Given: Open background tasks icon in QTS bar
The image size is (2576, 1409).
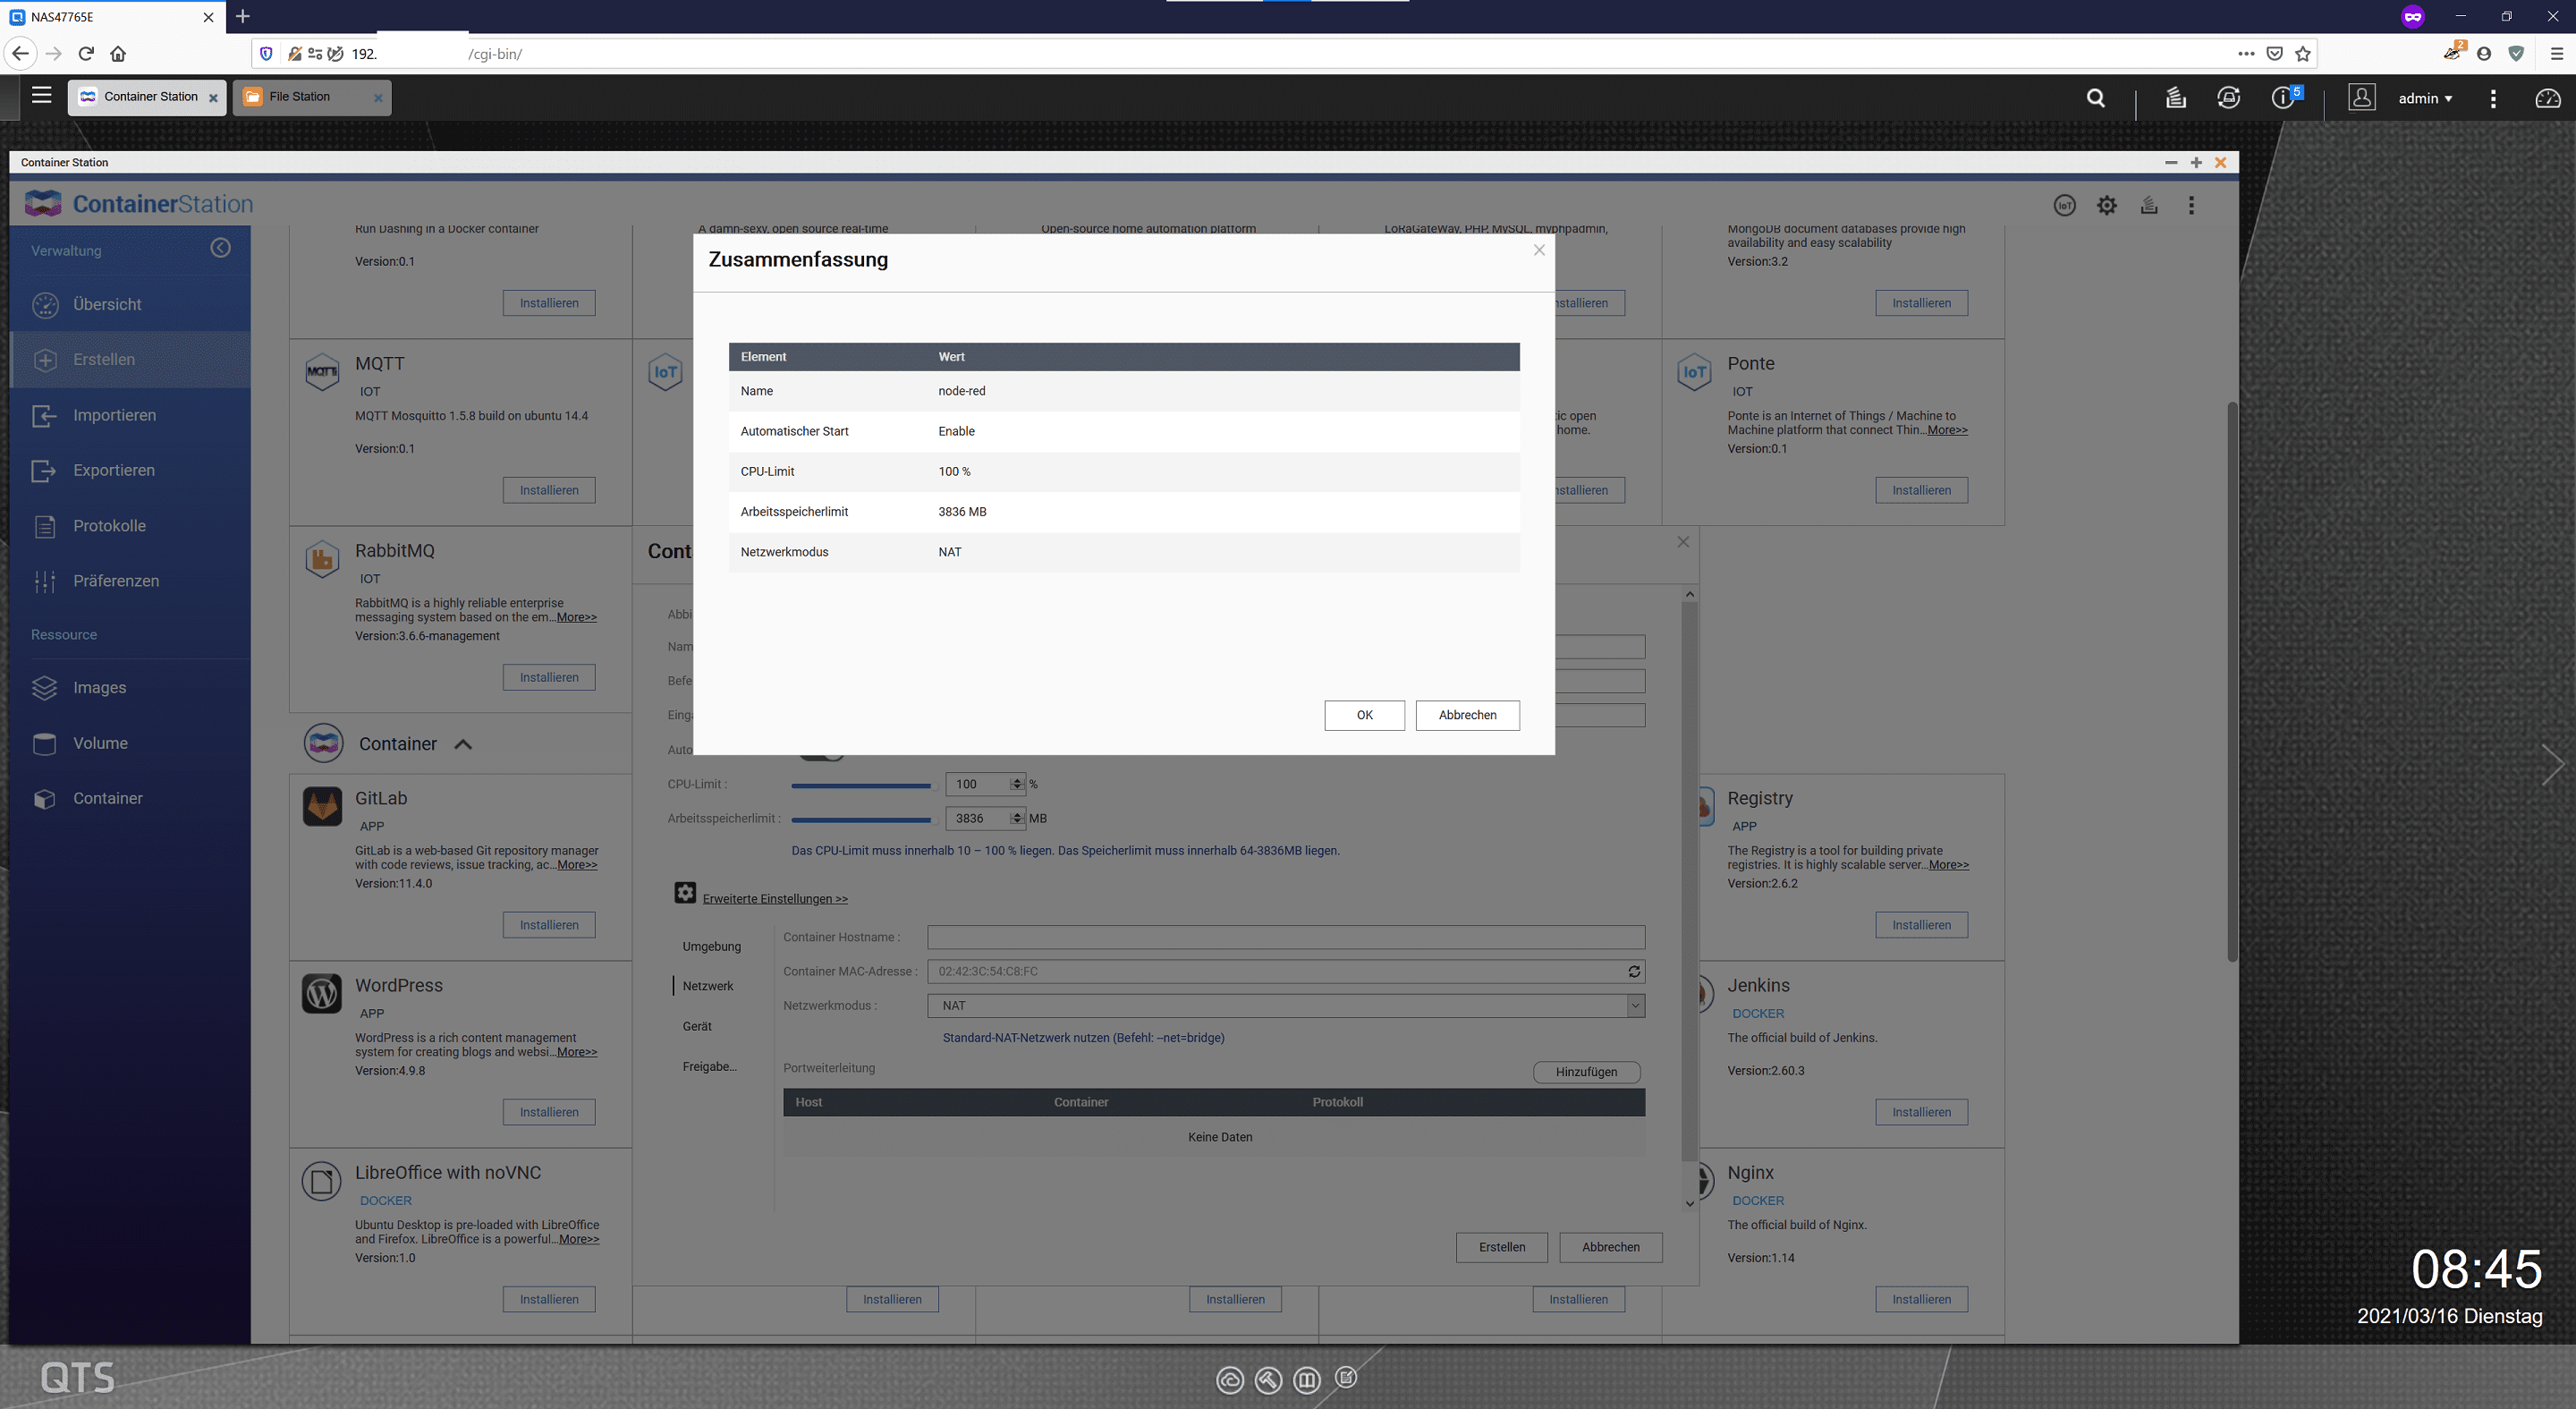Looking at the screenshot, I should [2175, 98].
